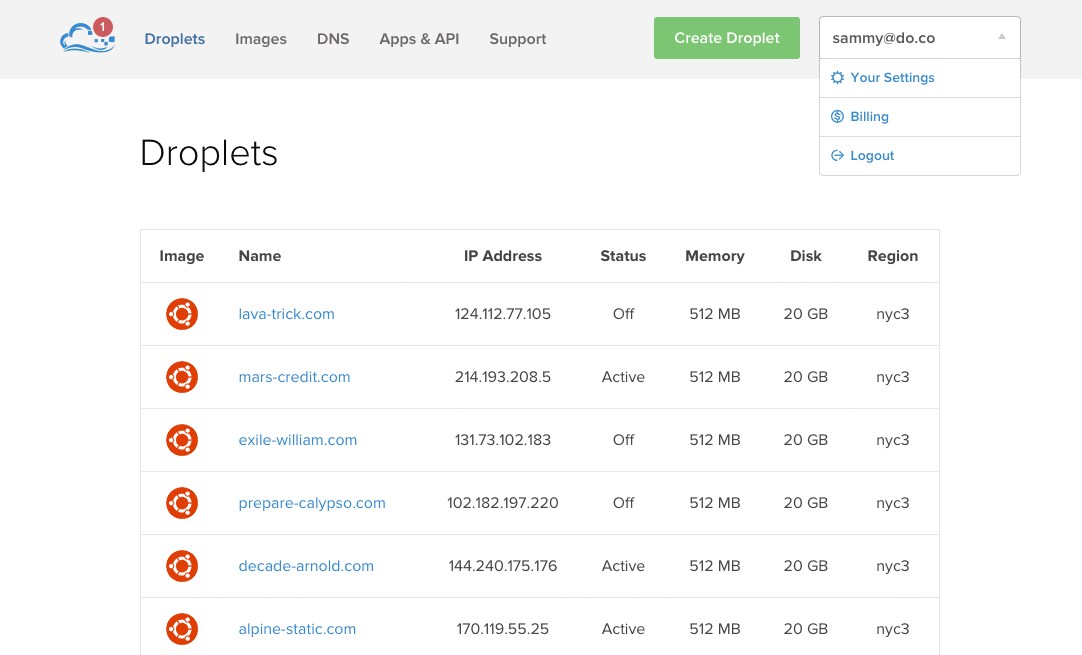
Task: Click the arrow icon beside Logout
Action: [x=837, y=155]
